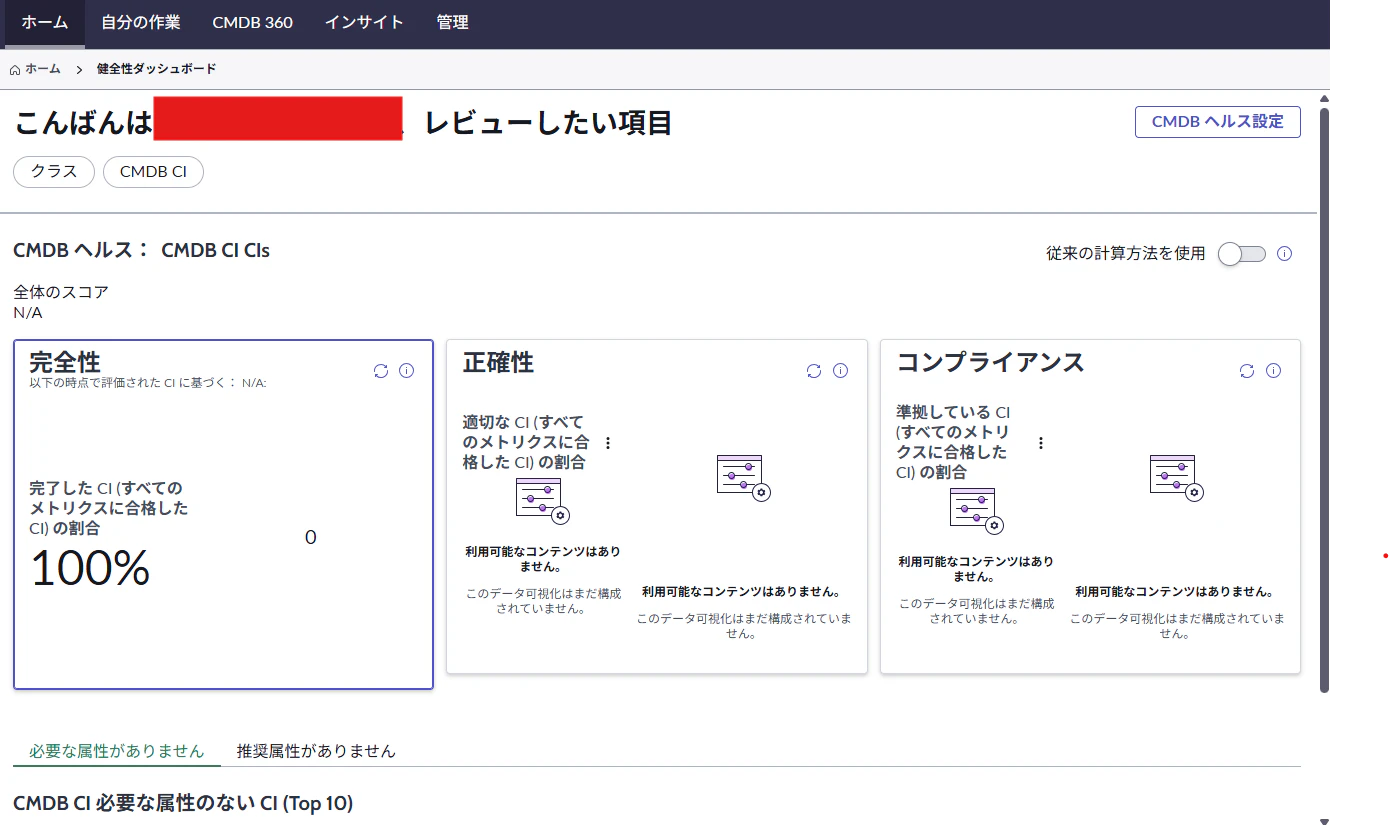This screenshot has width=1389, height=825.
Task: Click the 準拠している CI の割合 label
Action: click(x=953, y=442)
